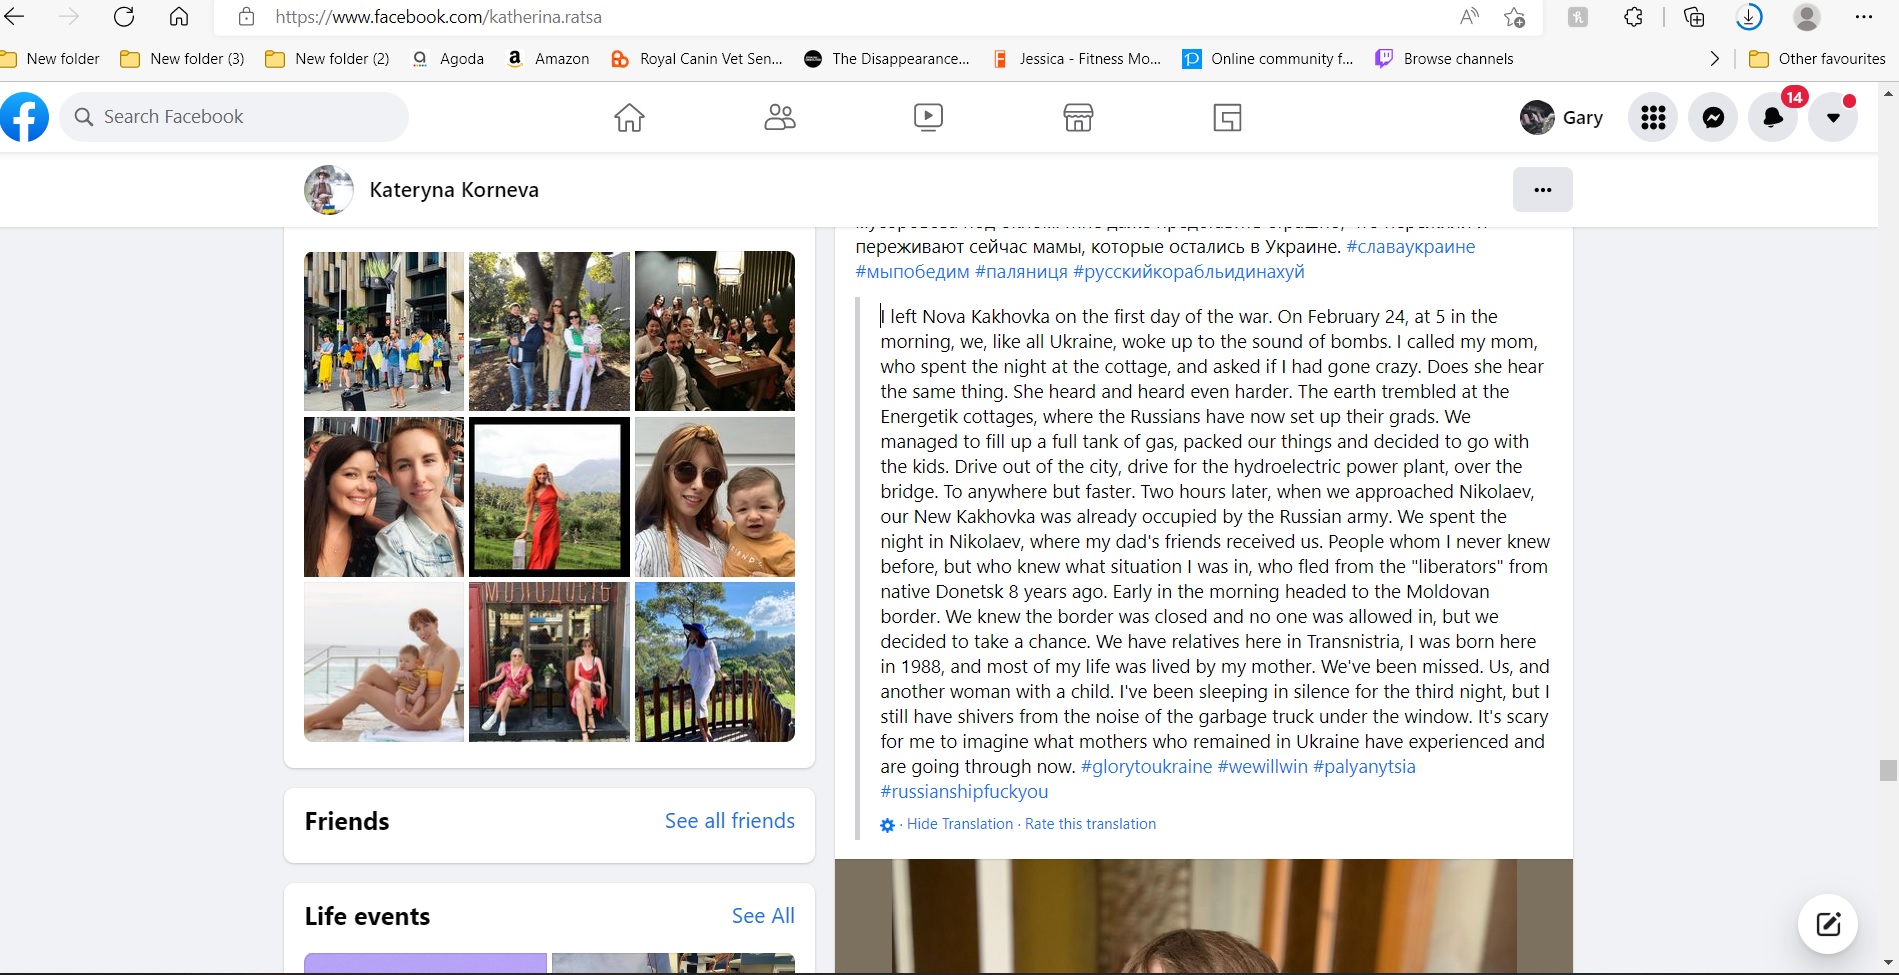Open the New folder bookmark
This screenshot has width=1899, height=975.
(50, 59)
